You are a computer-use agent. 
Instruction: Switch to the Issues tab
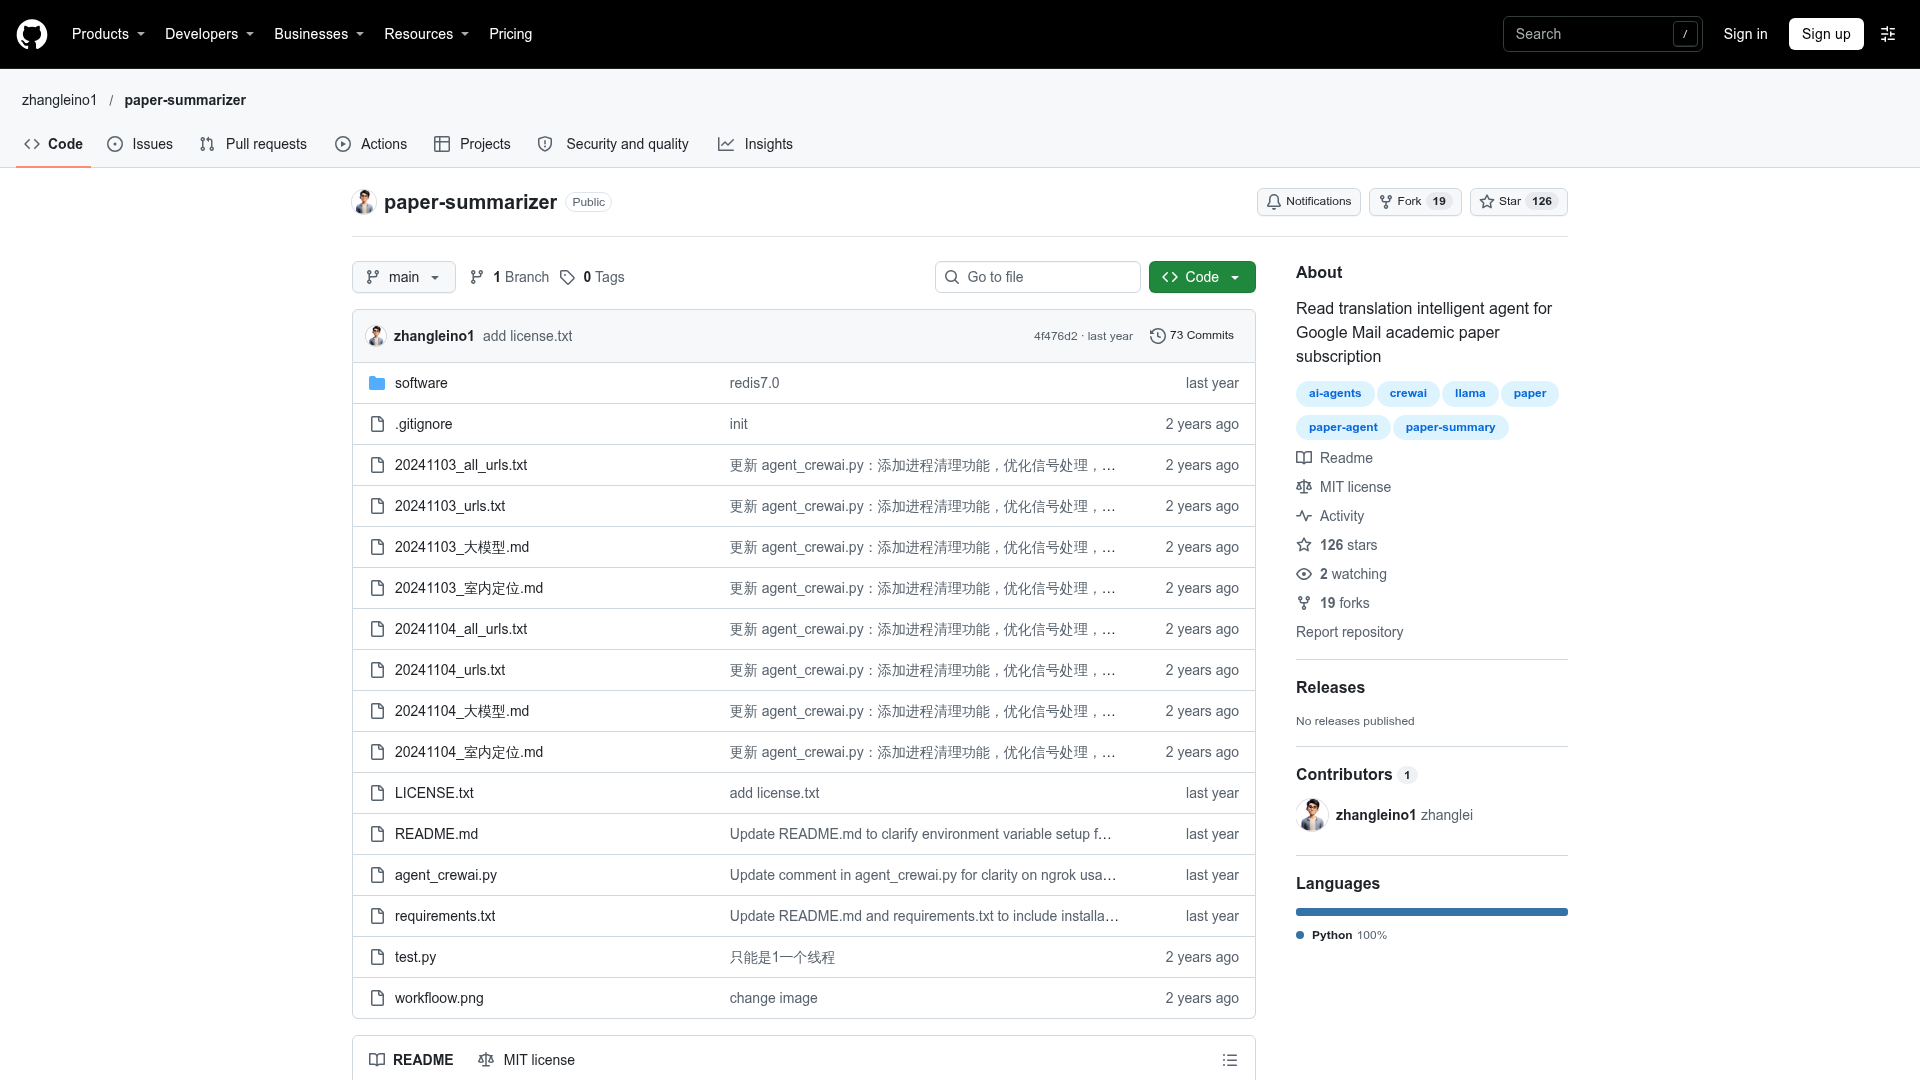click(x=140, y=144)
